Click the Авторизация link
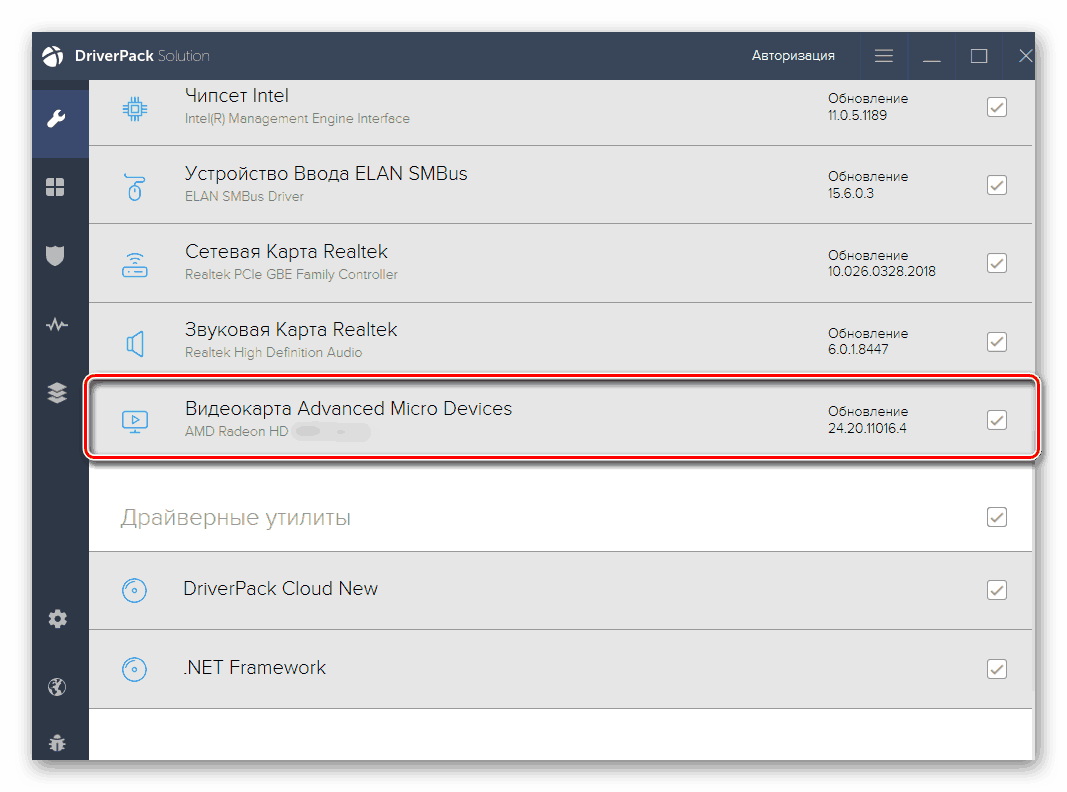The width and height of the screenshot is (1067, 792). [x=793, y=56]
